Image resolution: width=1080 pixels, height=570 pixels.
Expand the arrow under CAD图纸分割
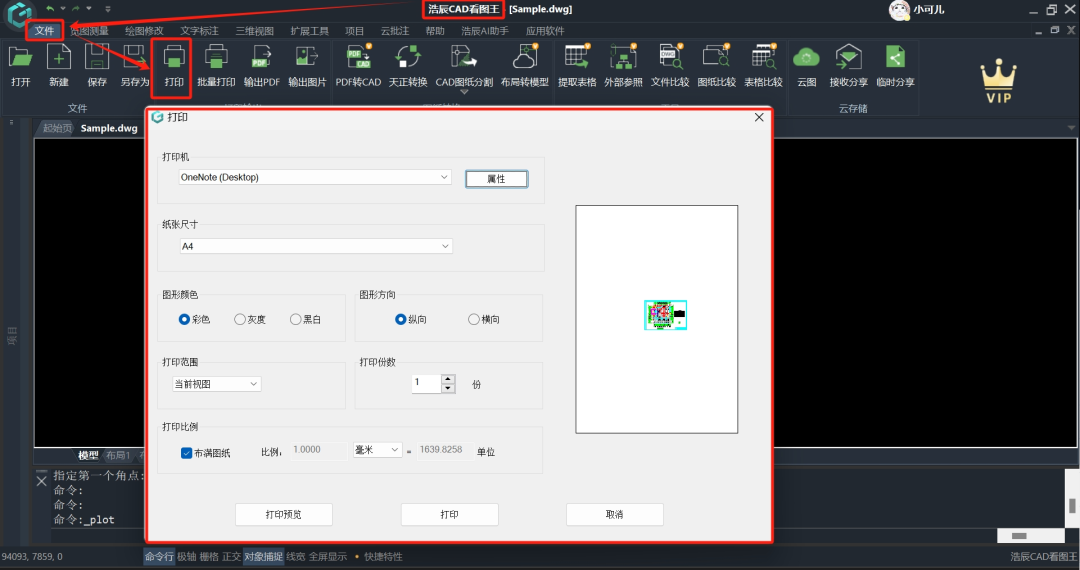pos(464,92)
